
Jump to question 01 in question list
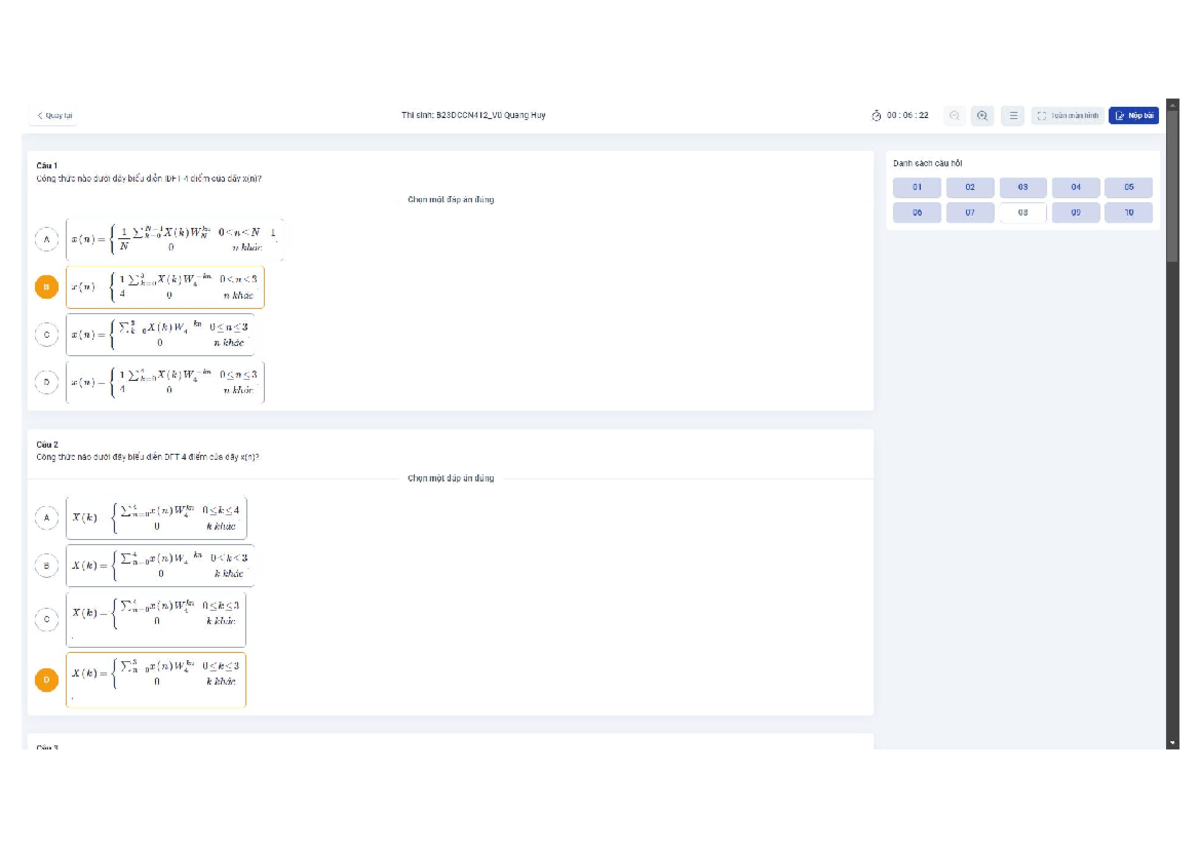point(917,187)
